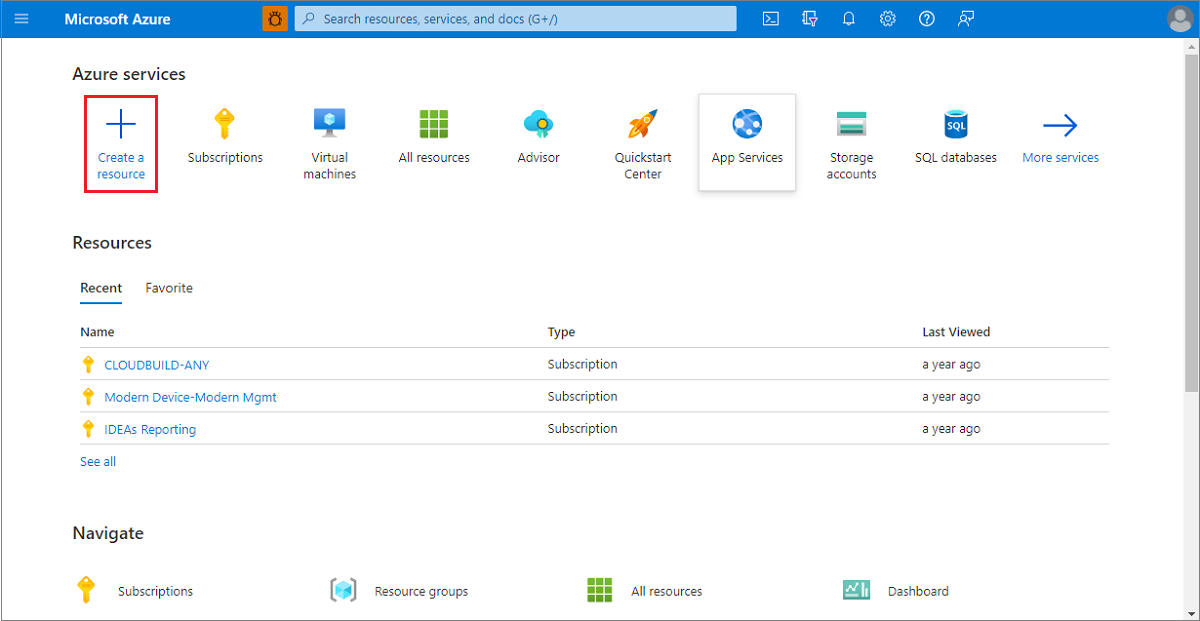Open the help question mark icon
The height and width of the screenshot is (621, 1200).
pyautogui.click(x=926, y=18)
